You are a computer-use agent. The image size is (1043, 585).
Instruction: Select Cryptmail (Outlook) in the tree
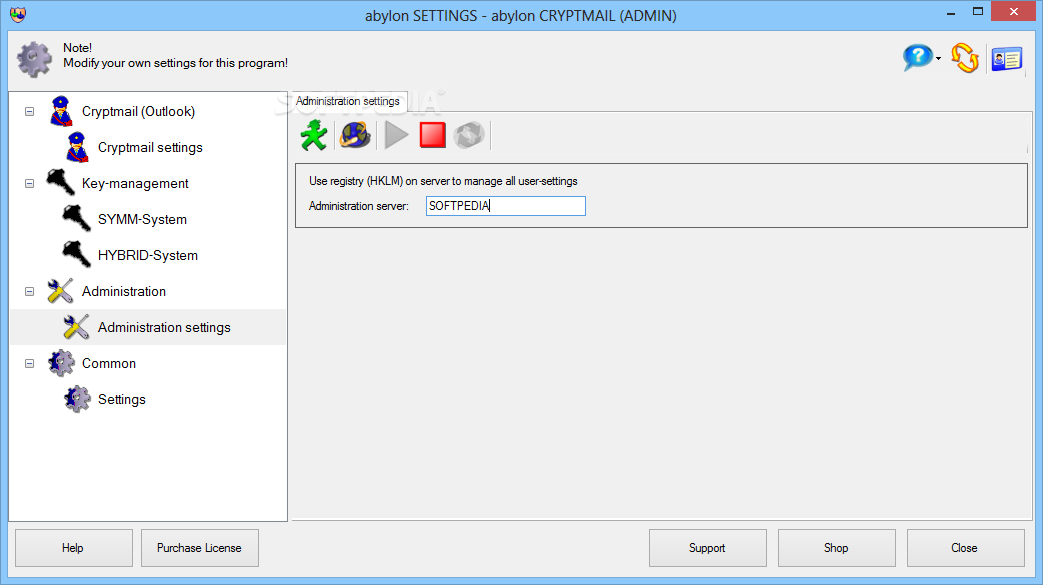click(x=138, y=111)
